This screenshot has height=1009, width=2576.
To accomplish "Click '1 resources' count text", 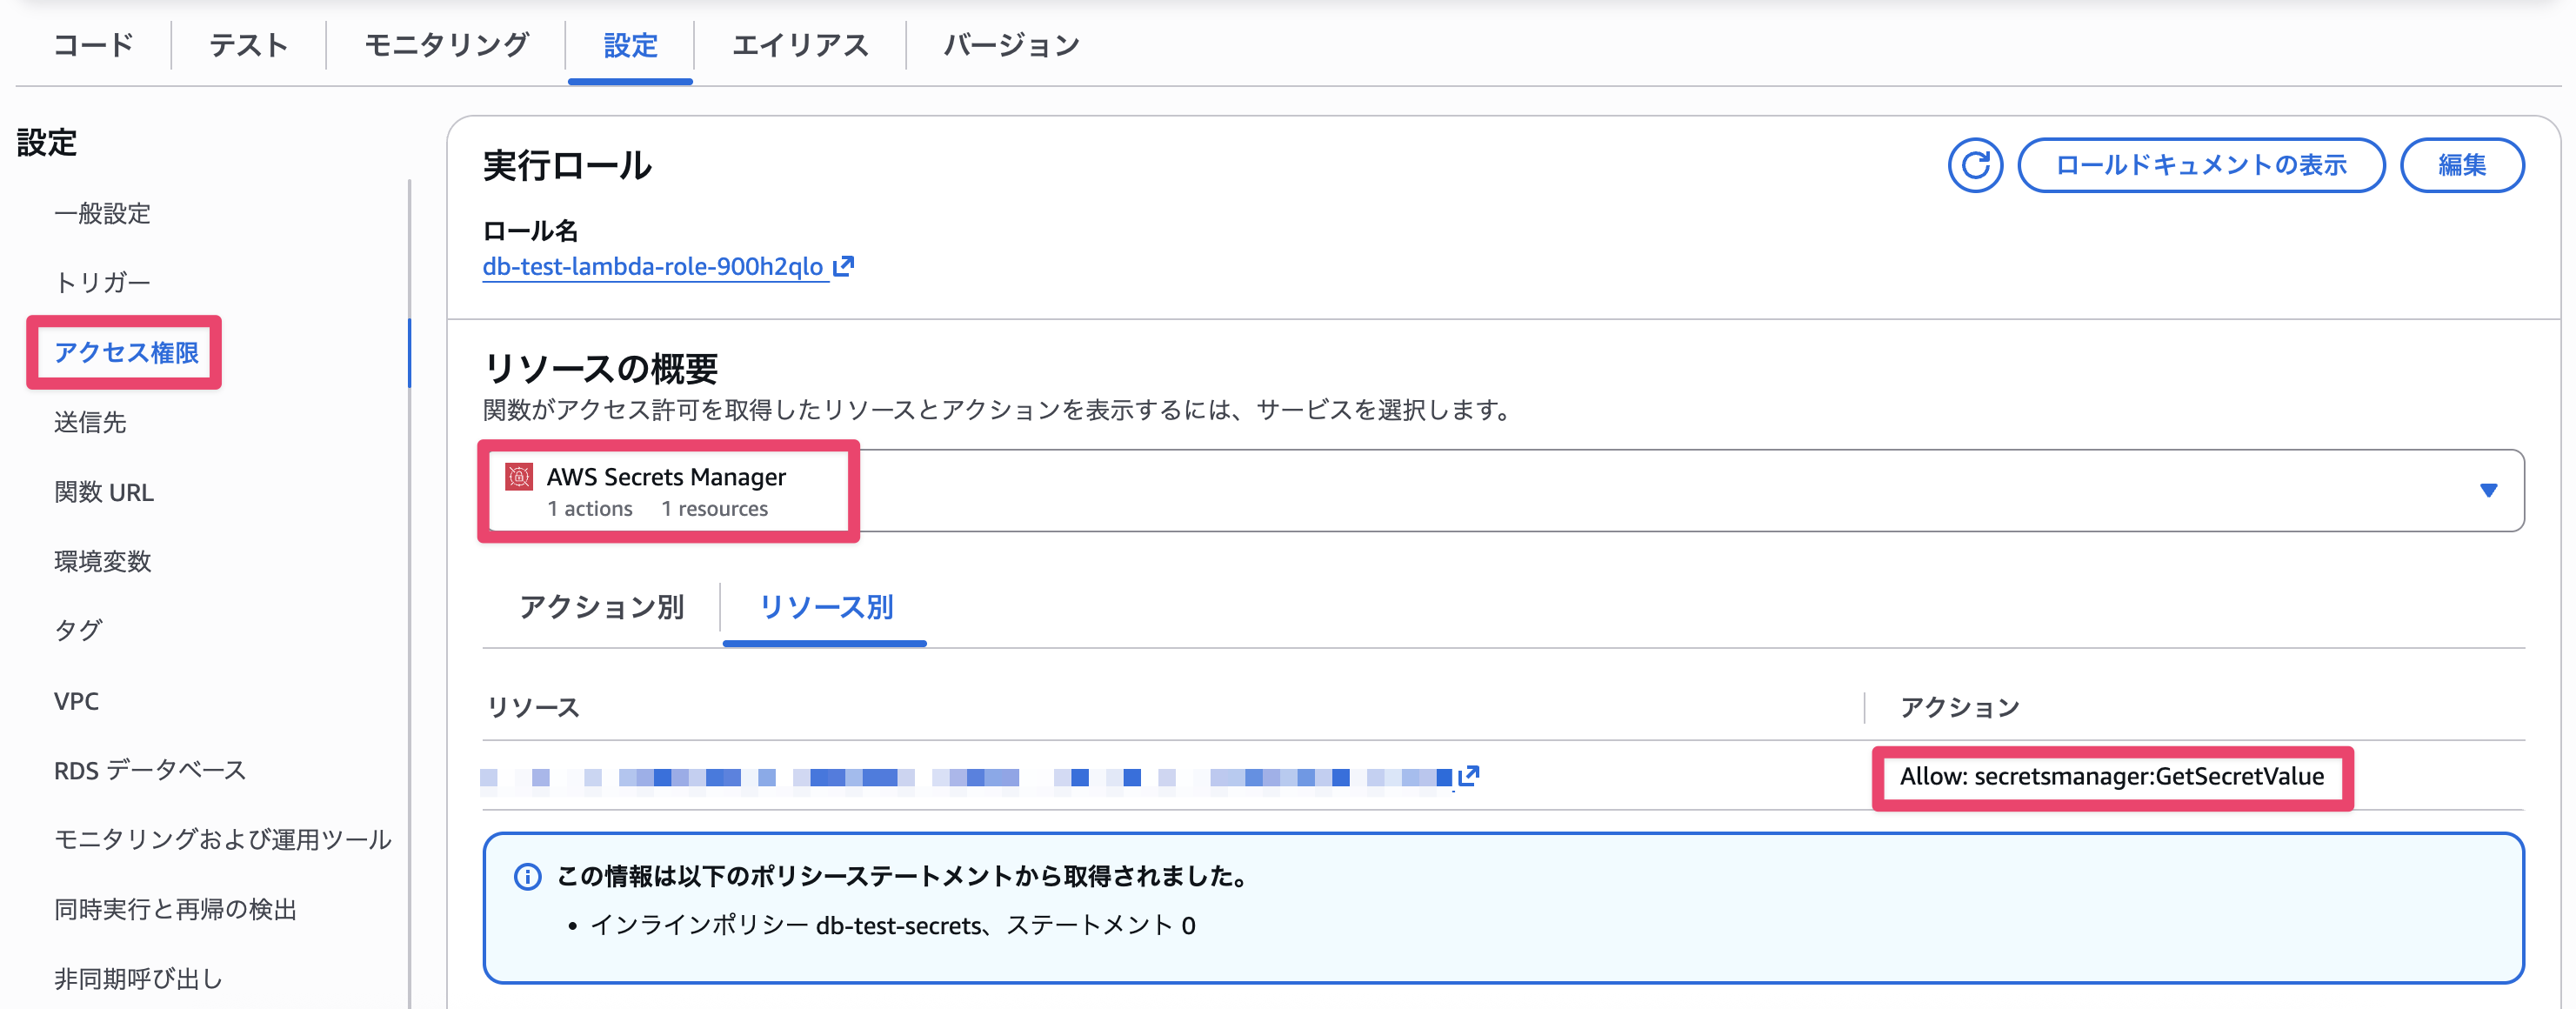I will tap(715, 509).
